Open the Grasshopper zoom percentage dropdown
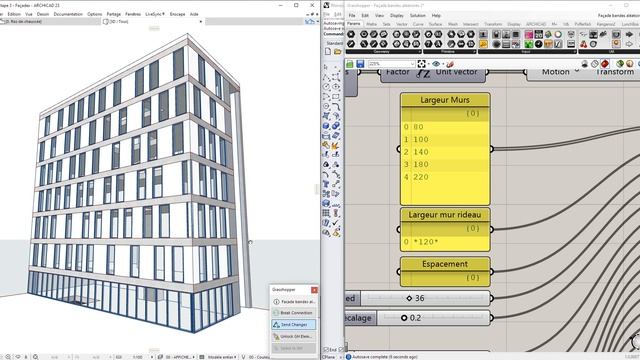640x360 pixels. tap(413, 64)
